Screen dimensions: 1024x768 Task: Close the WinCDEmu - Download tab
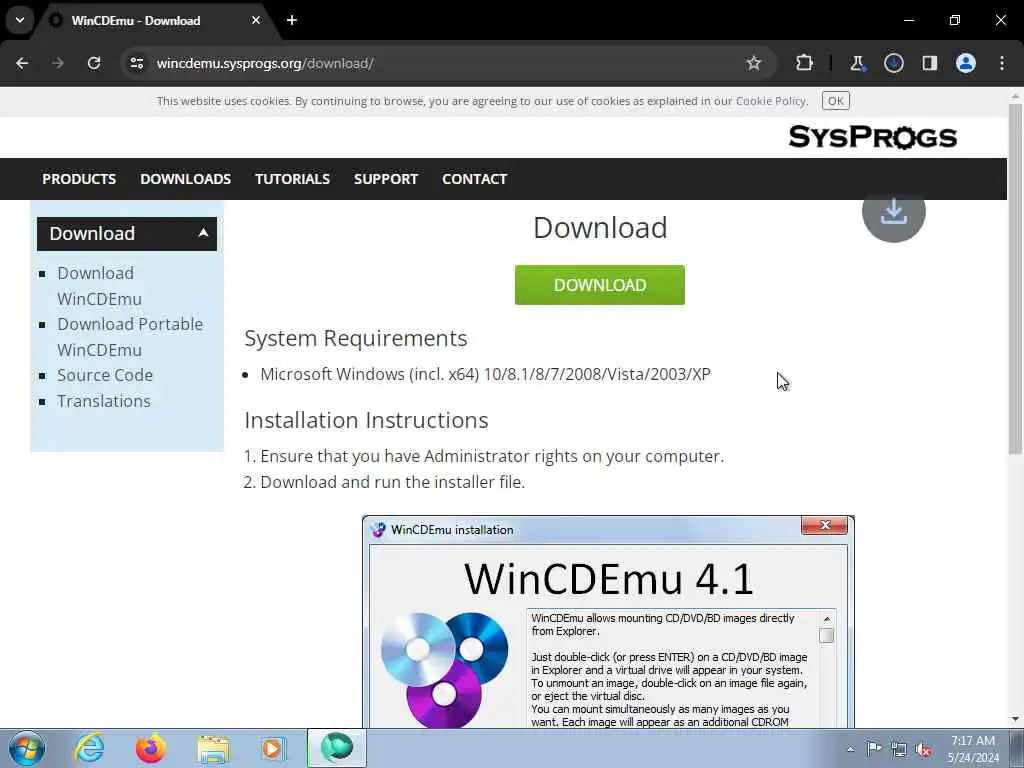coord(256,20)
